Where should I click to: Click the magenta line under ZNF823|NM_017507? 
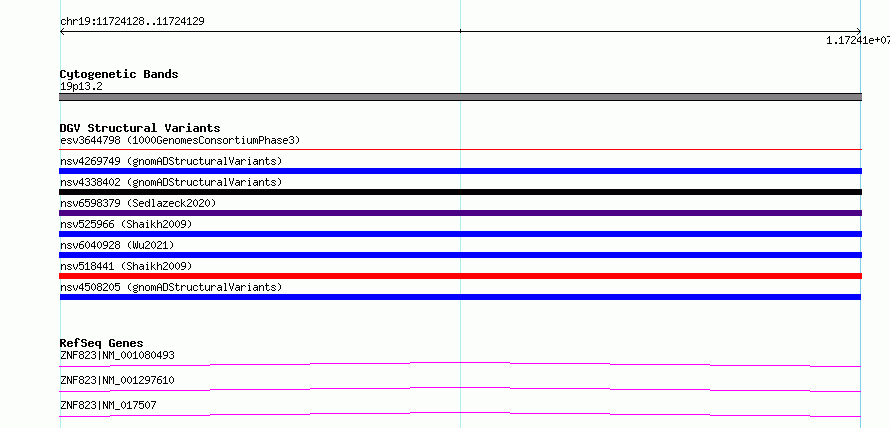(x=460, y=414)
